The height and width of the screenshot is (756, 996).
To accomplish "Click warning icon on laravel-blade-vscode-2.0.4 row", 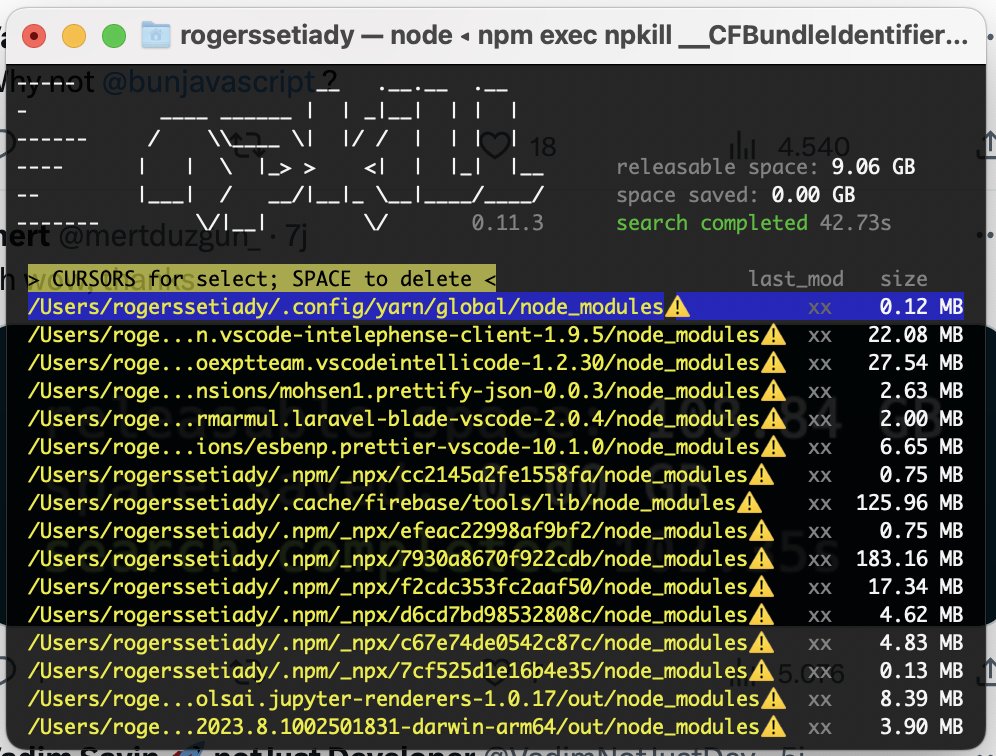I will pyautogui.click(x=773, y=419).
